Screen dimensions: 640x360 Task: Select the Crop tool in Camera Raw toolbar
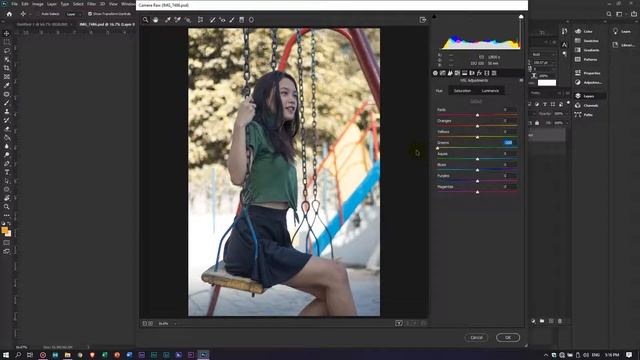tap(200, 20)
